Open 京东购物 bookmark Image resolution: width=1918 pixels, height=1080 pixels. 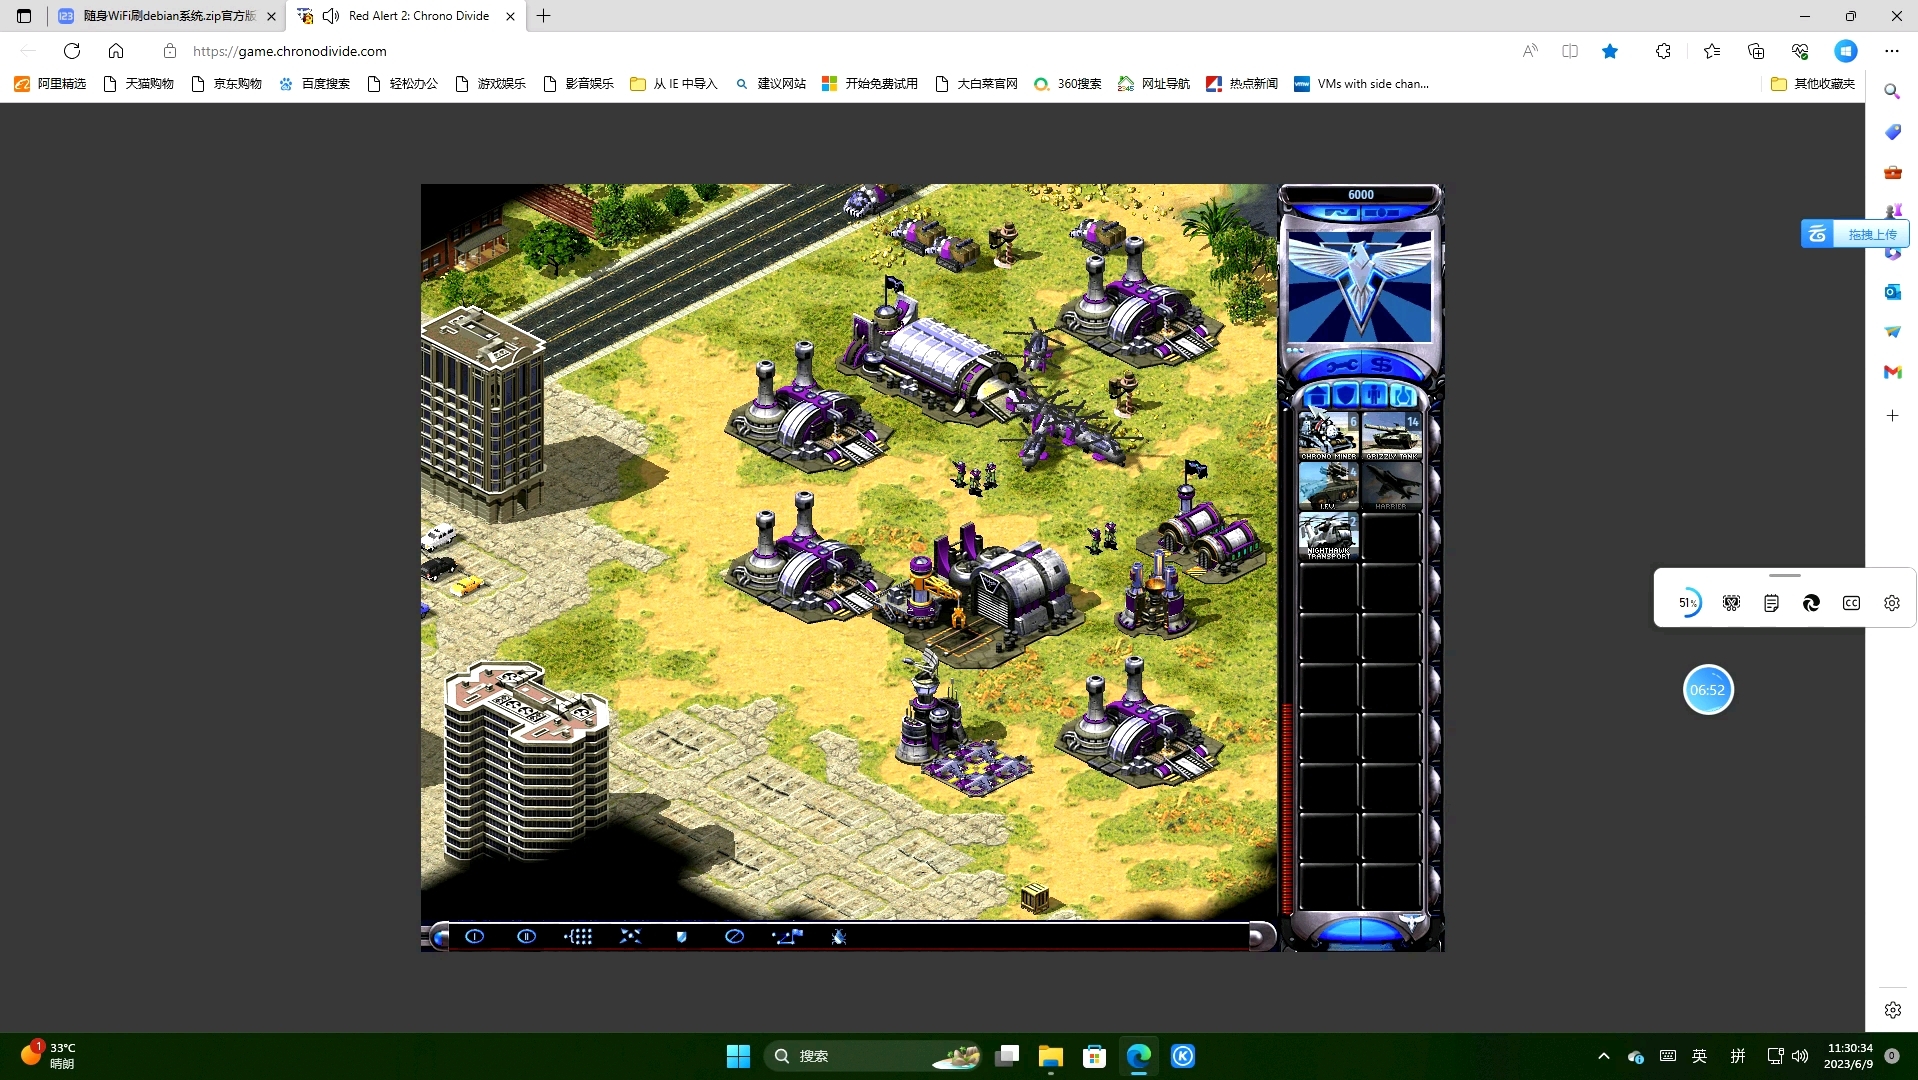(226, 84)
